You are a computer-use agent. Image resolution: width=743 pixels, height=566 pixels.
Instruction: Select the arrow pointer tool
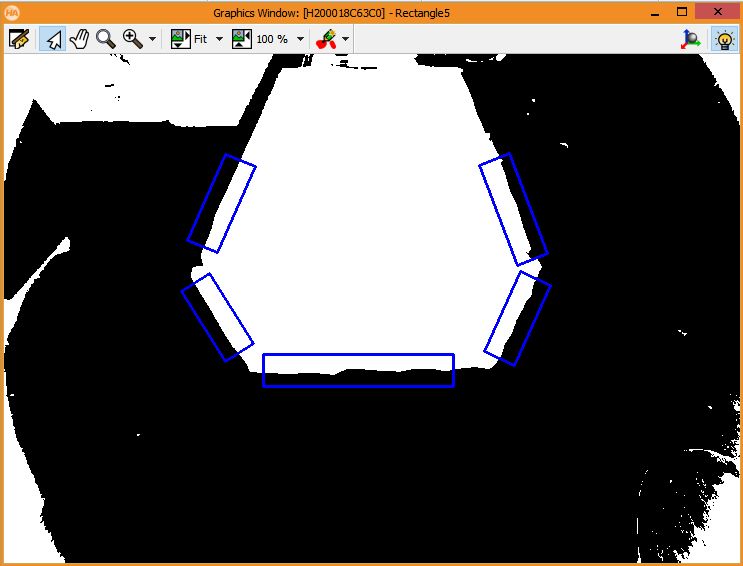click(53, 39)
